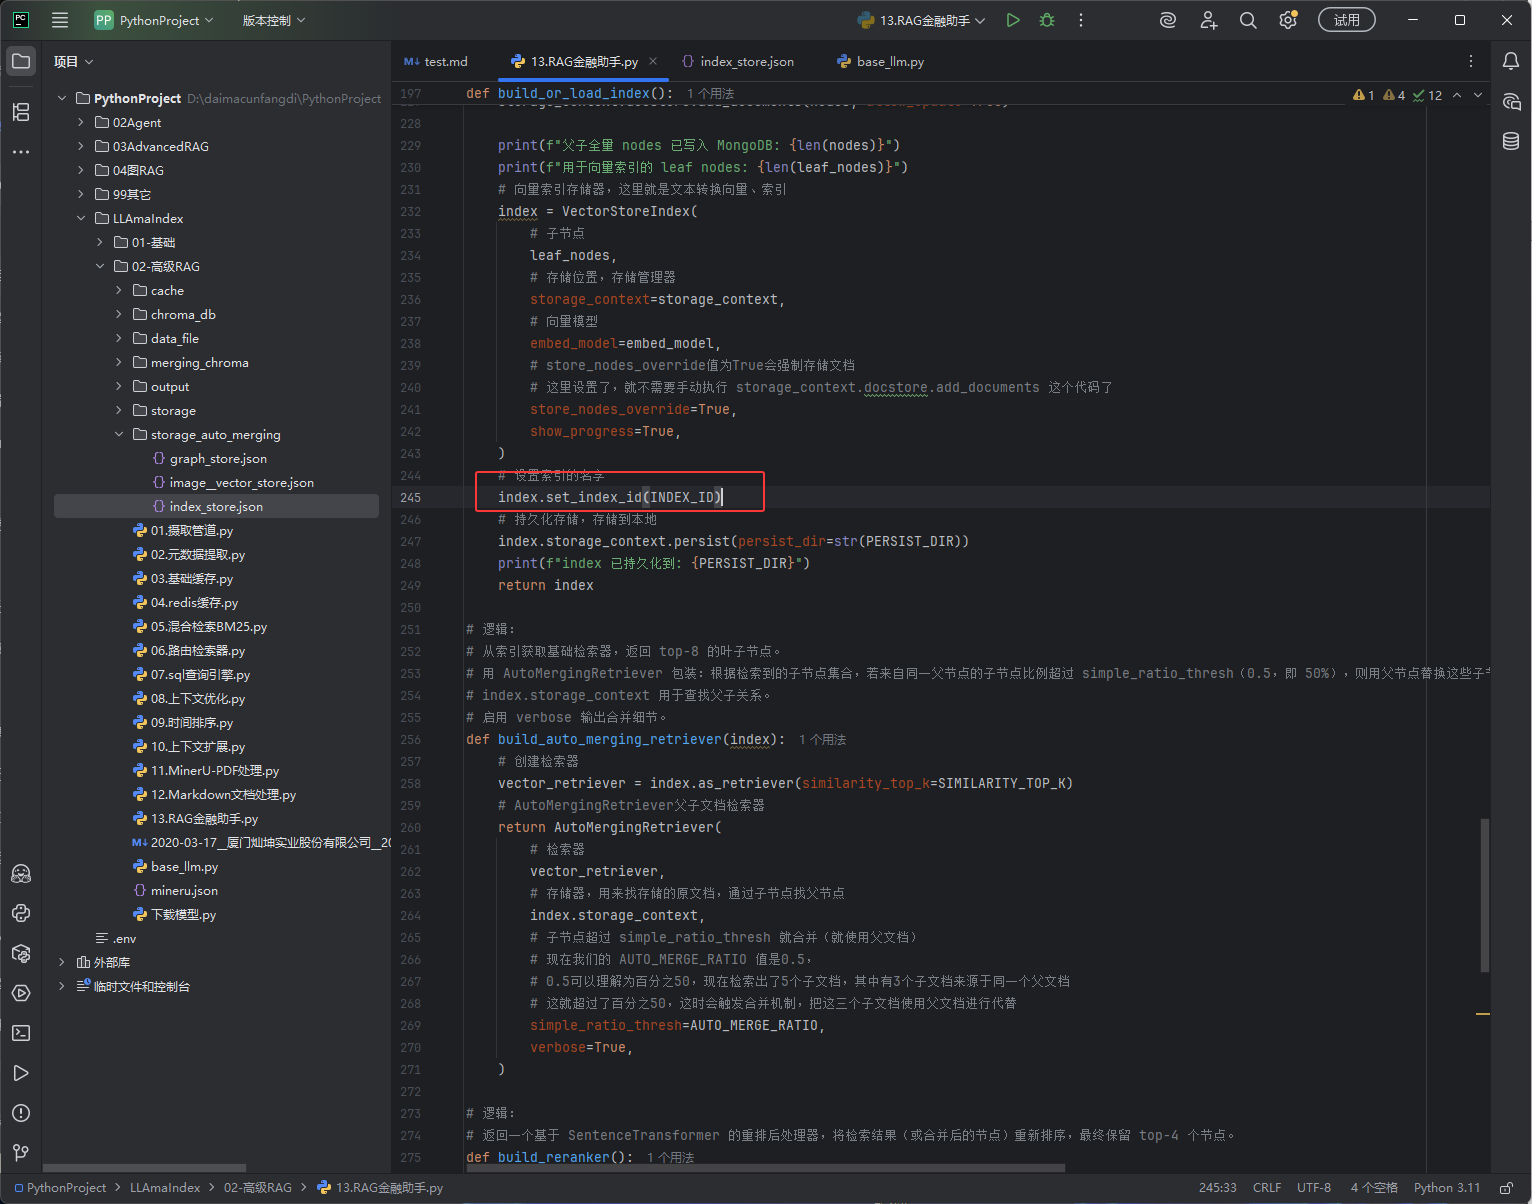Image resolution: width=1532 pixels, height=1204 pixels.
Task: Select image__vector_store.json file
Action: (x=241, y=482)
